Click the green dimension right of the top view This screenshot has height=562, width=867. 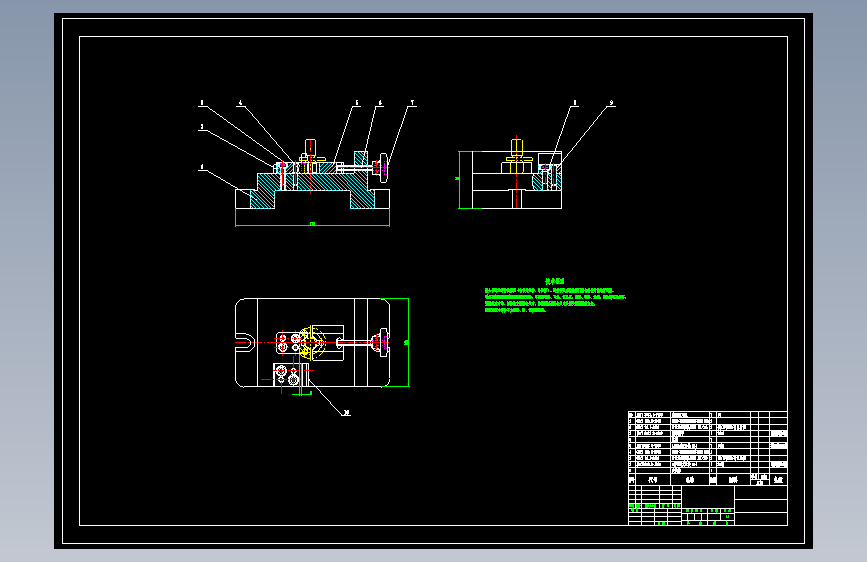406,343
